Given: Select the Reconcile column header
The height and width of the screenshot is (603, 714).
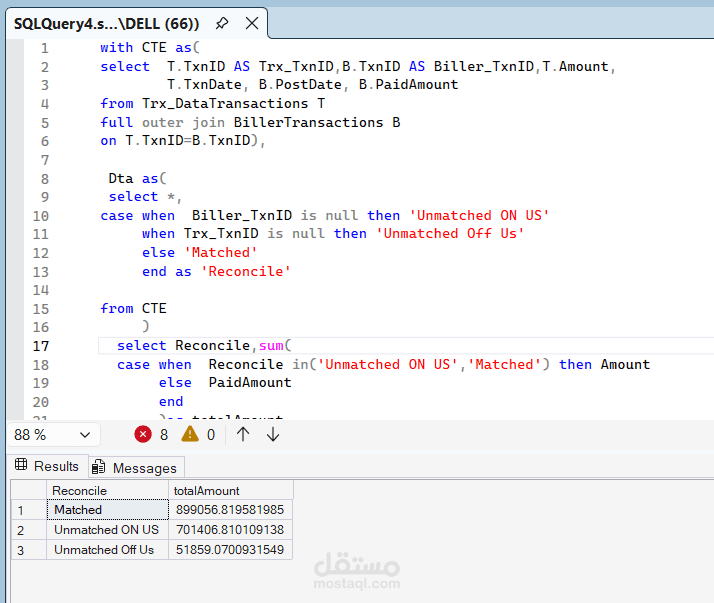Looking at the screenshot, I should point(107,491).
